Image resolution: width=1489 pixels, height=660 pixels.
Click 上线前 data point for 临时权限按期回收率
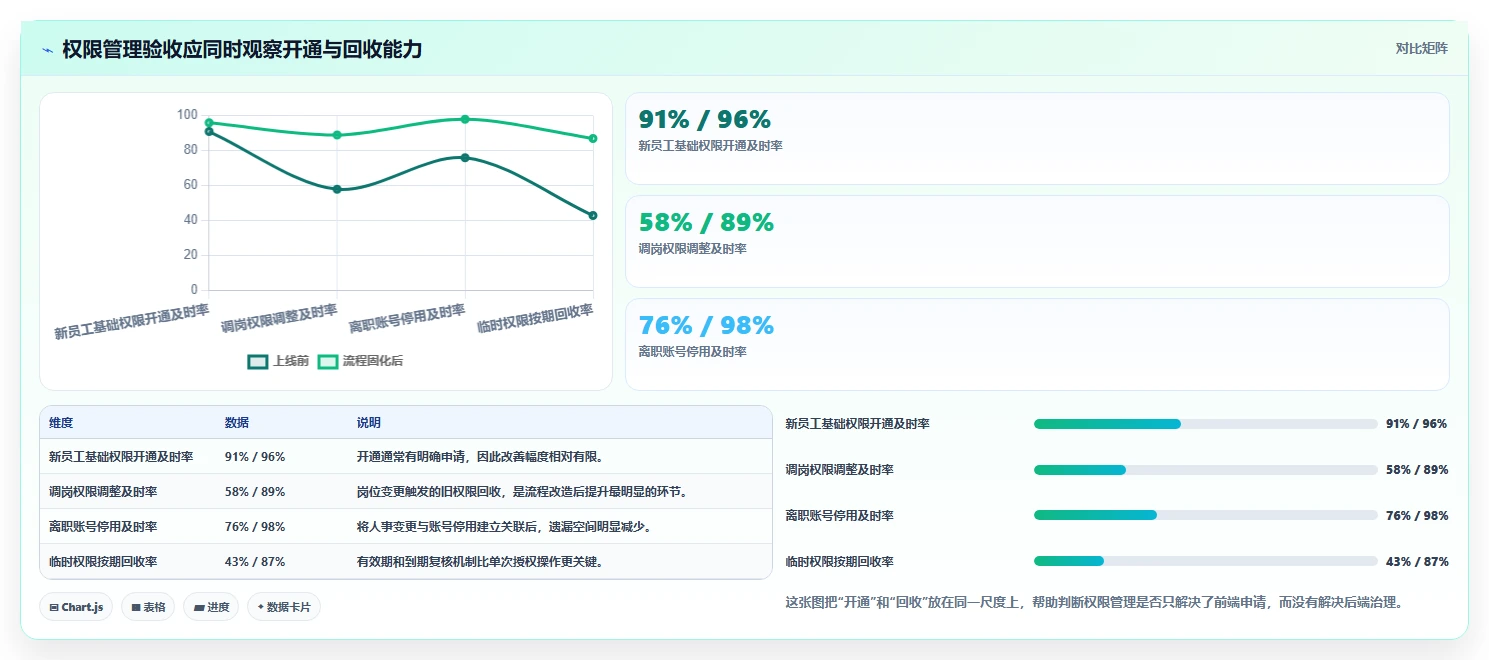coord(593,215)
